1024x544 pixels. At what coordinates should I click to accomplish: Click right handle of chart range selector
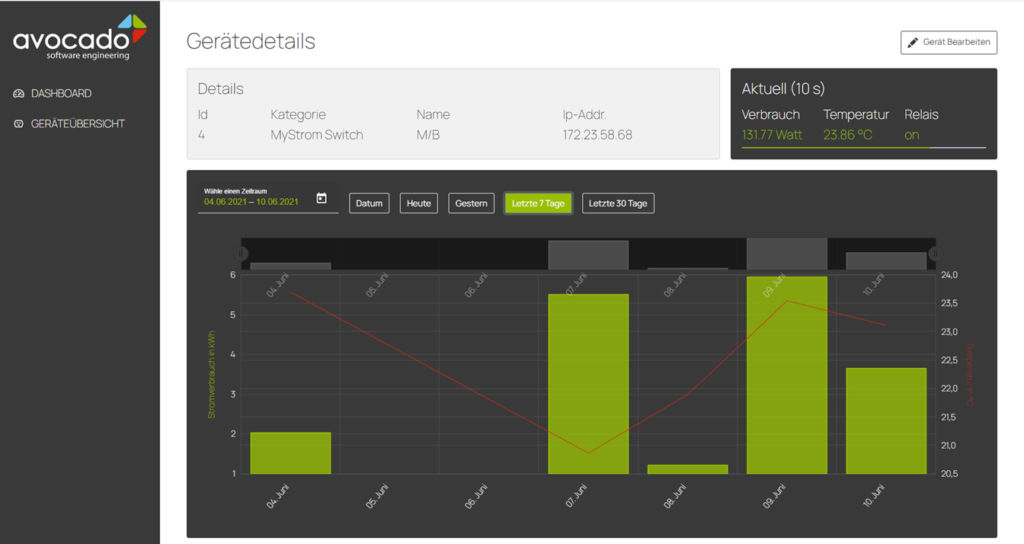(x=934, y=253)
